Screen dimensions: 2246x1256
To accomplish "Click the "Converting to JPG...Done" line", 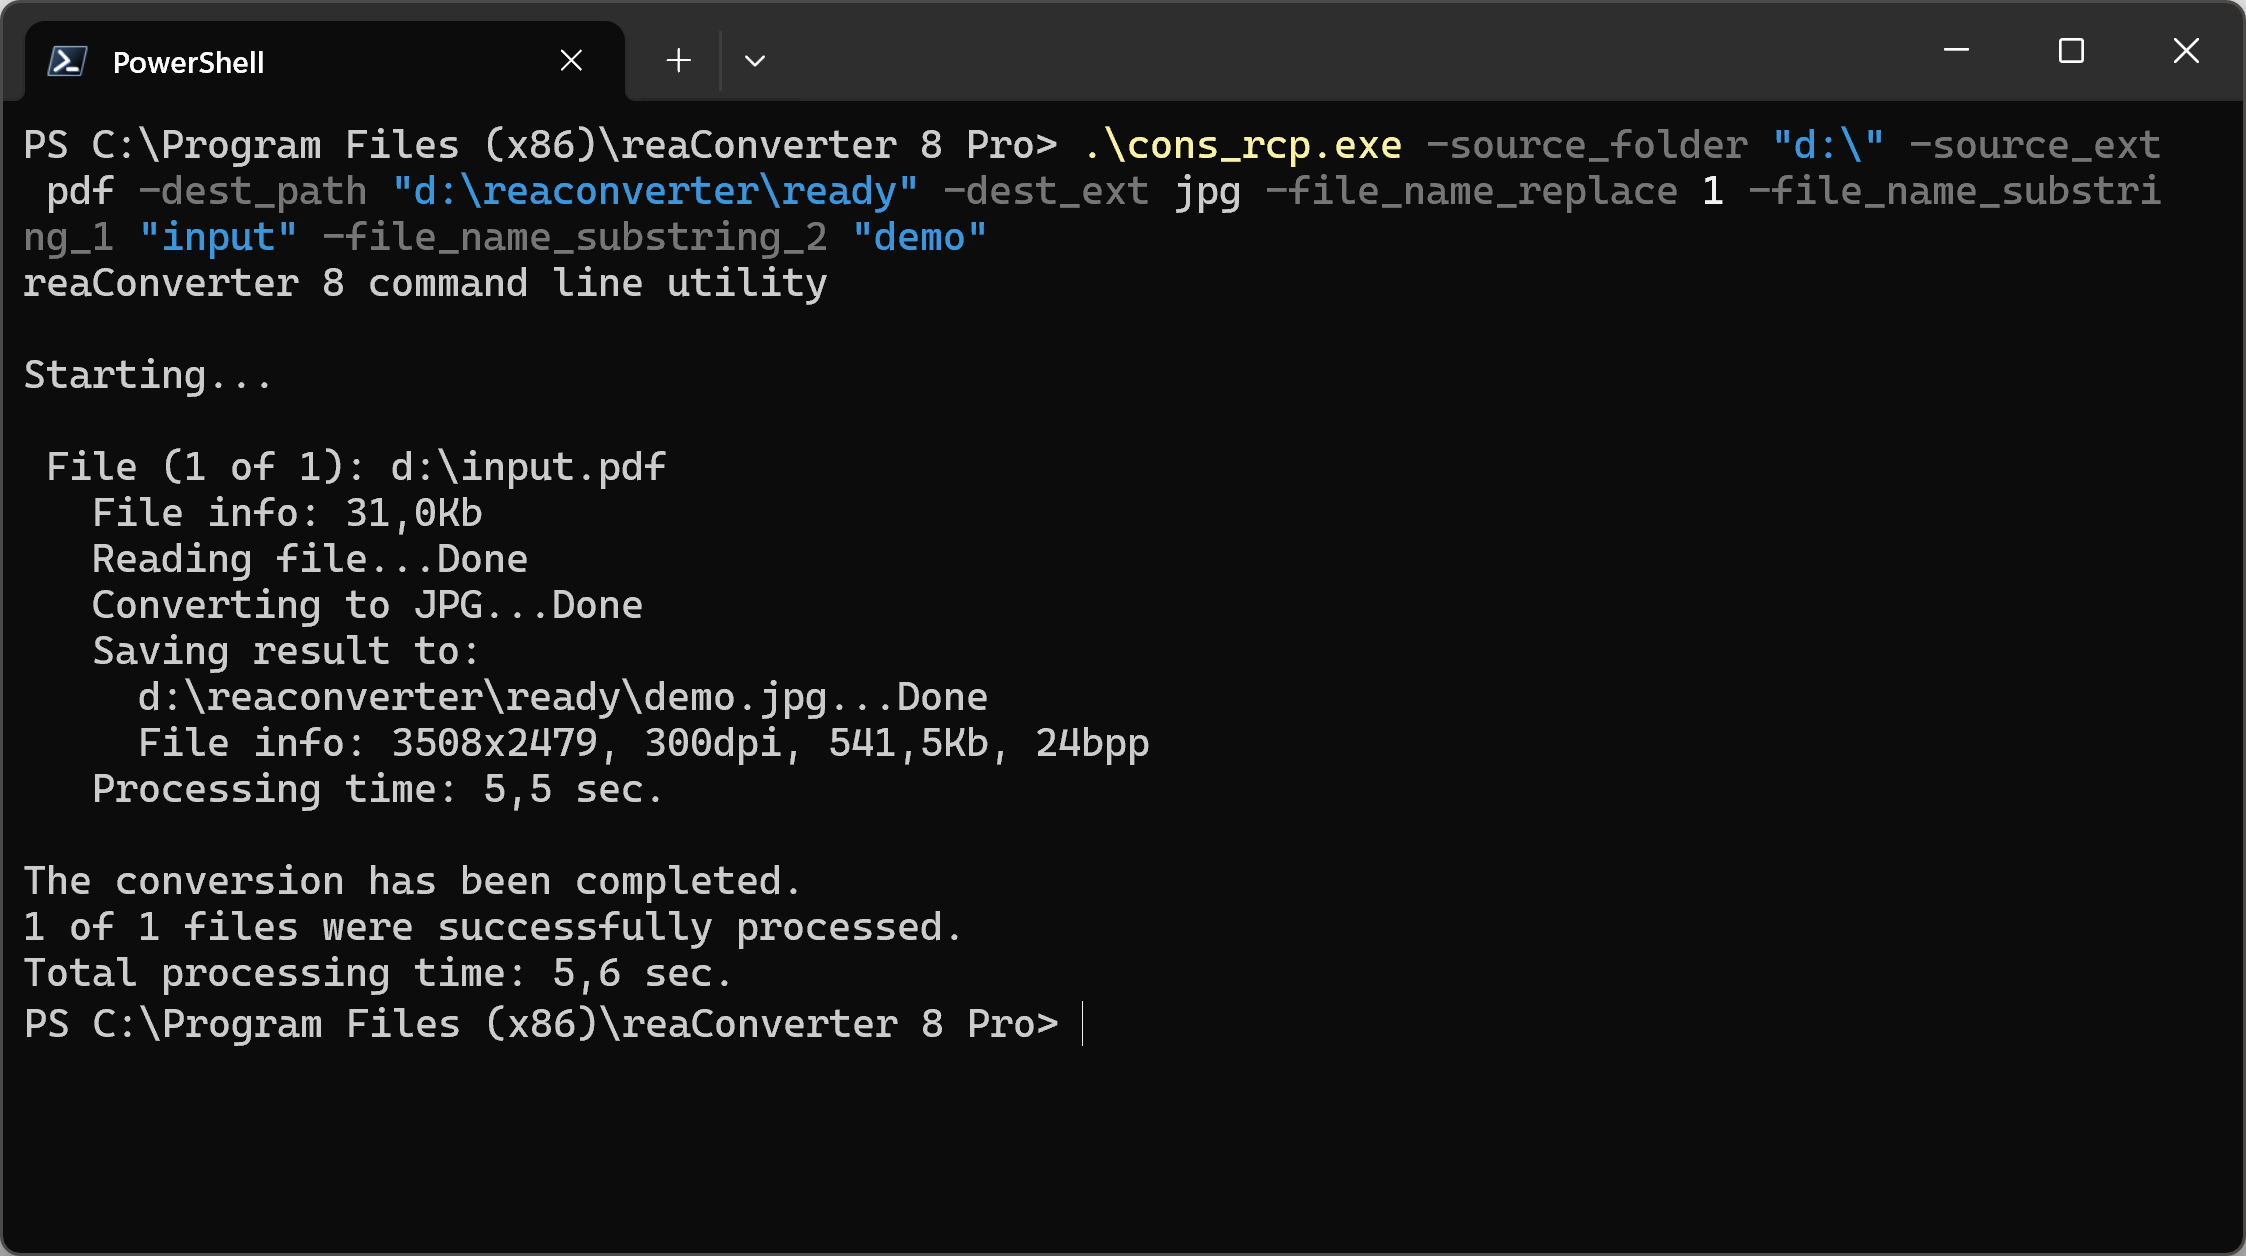I will (x=367, y=606).
